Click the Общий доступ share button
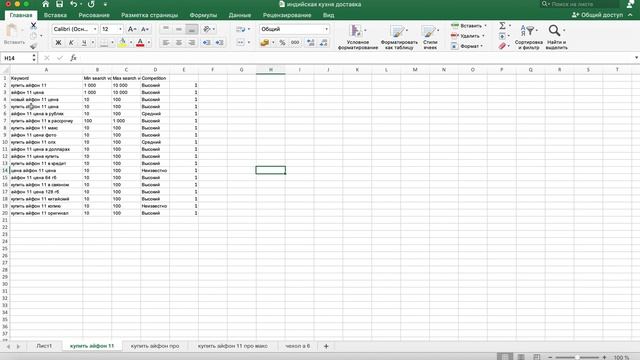This screenshot has height=360, width=640. (598, 15)
